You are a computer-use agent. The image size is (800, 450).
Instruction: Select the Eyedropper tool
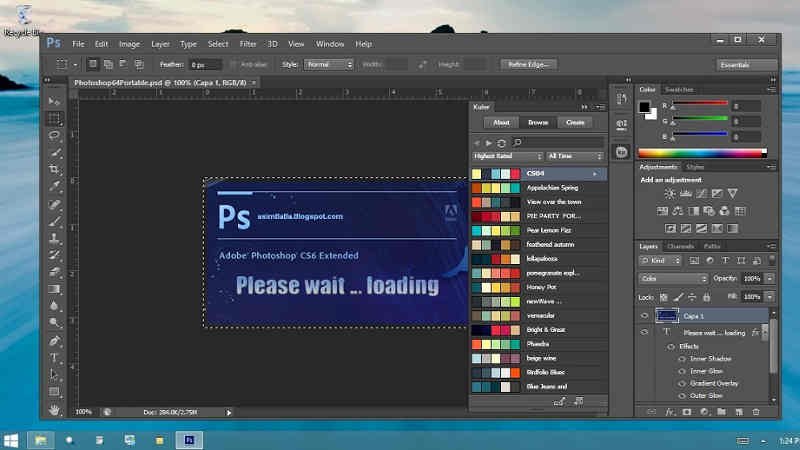54,187
